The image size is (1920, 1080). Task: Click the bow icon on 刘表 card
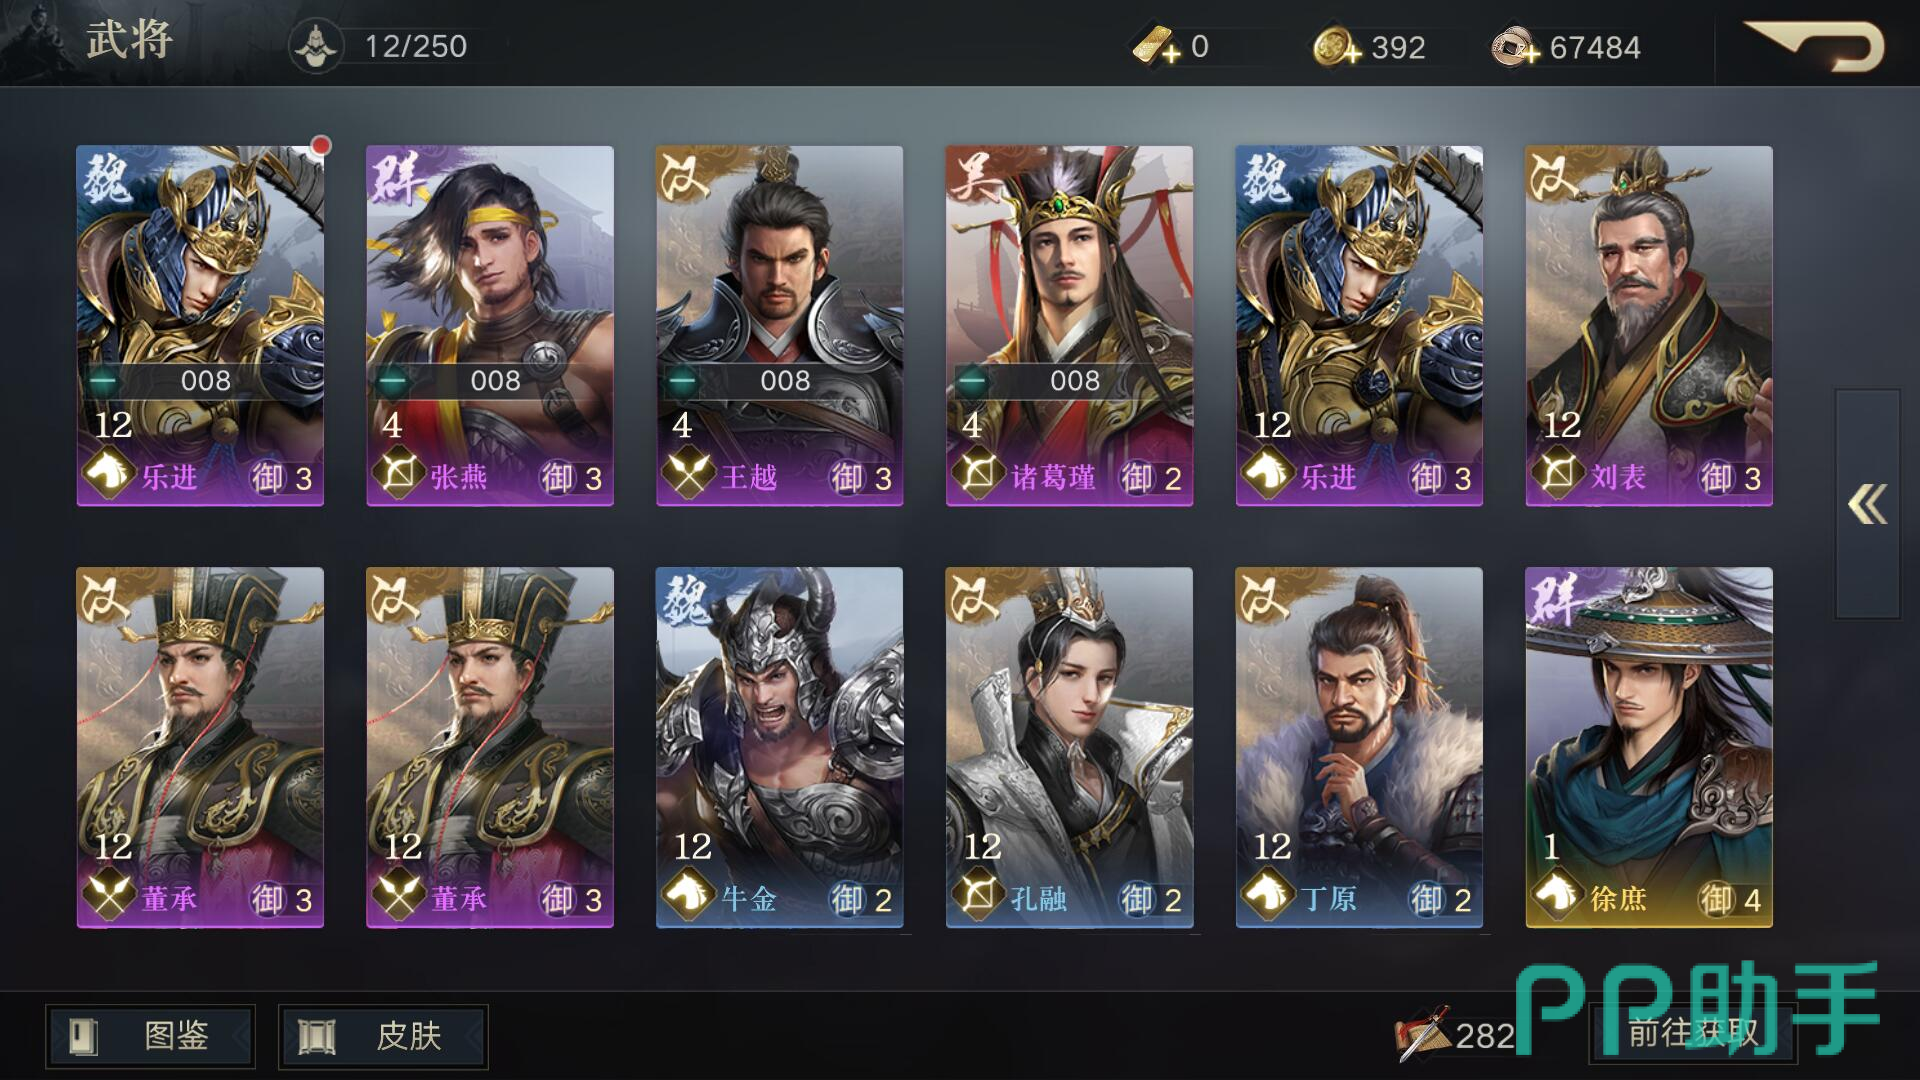point(1557,474)
